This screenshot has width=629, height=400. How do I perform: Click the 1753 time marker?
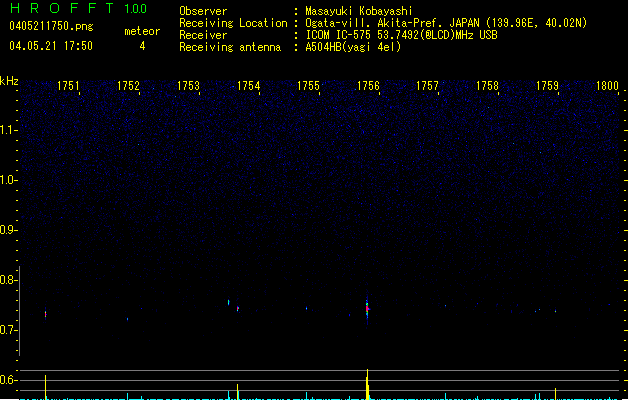tap(188, 86)
